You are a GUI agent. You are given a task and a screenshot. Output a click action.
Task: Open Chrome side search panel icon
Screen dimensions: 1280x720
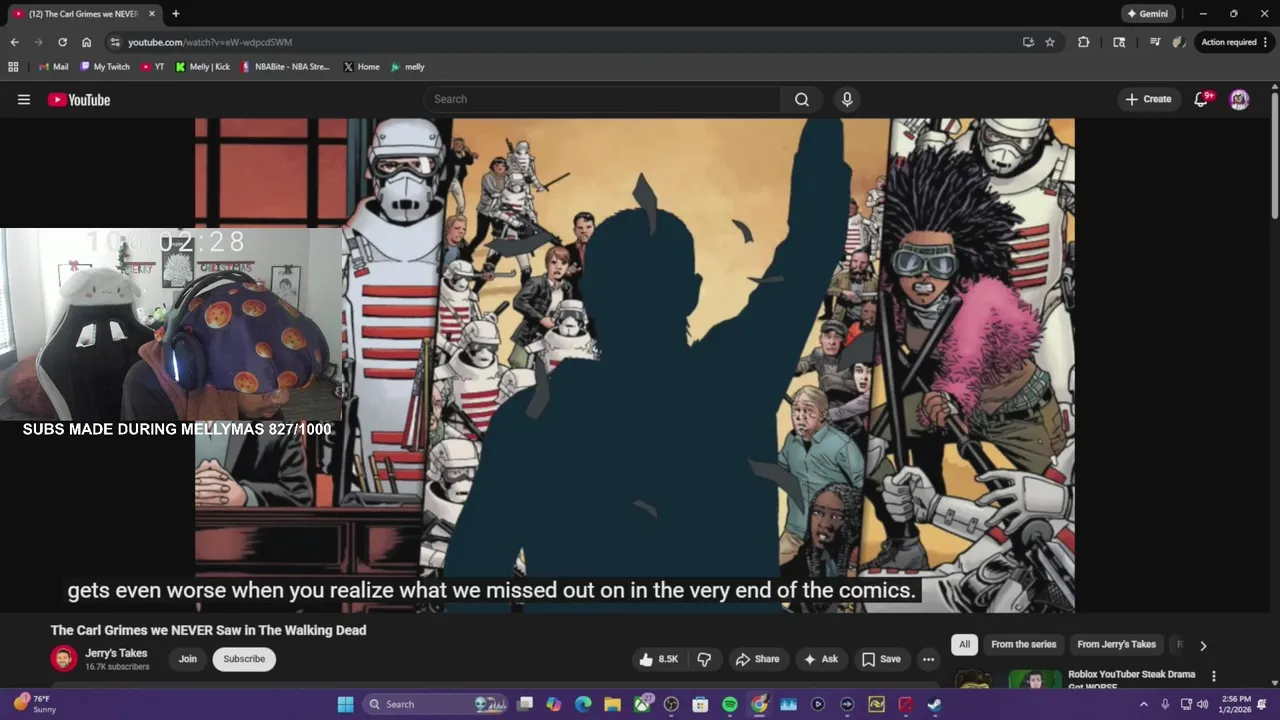1119,42
